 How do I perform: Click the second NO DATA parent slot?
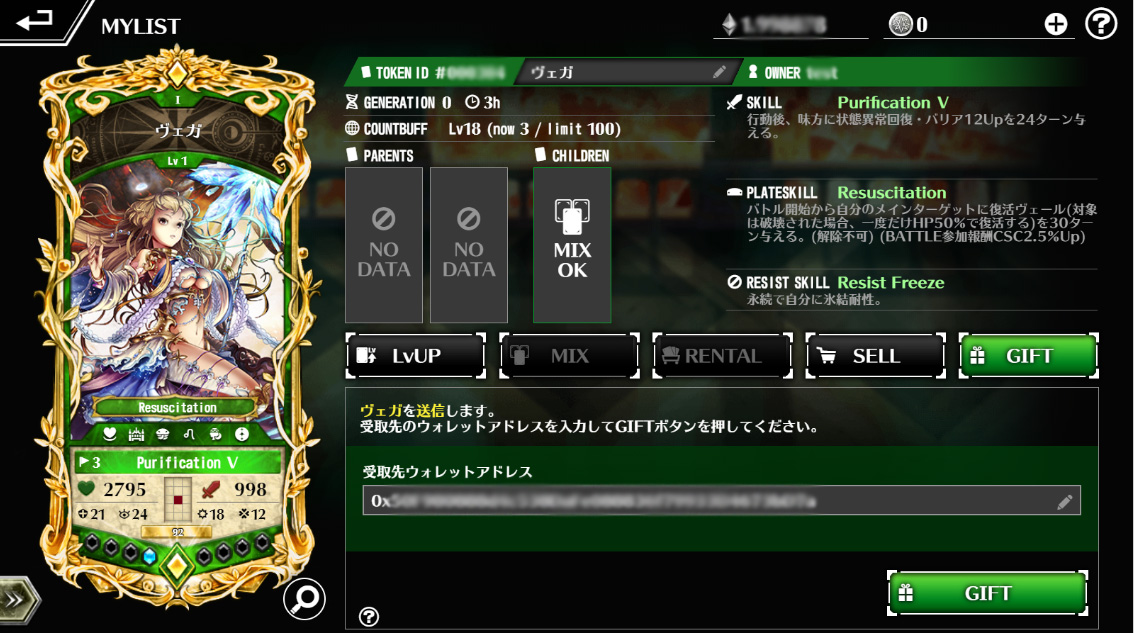click(x=469, y=245)
